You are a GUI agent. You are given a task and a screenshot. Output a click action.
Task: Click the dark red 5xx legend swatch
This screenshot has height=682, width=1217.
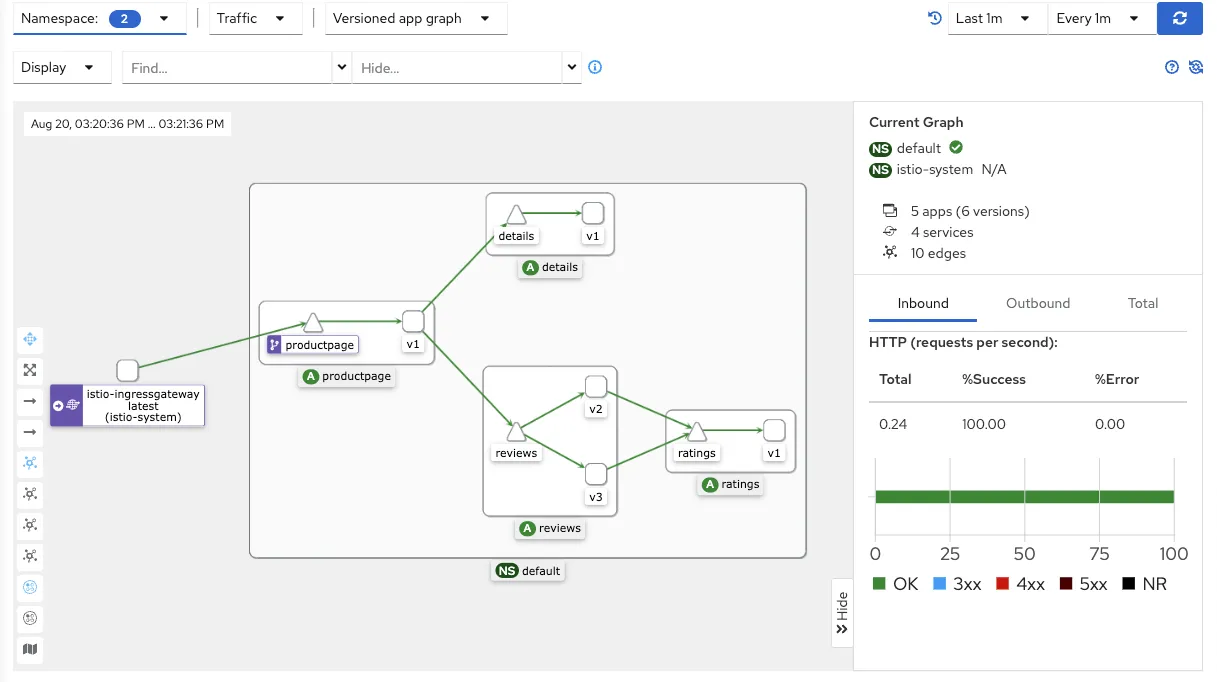click(1066, 584)
